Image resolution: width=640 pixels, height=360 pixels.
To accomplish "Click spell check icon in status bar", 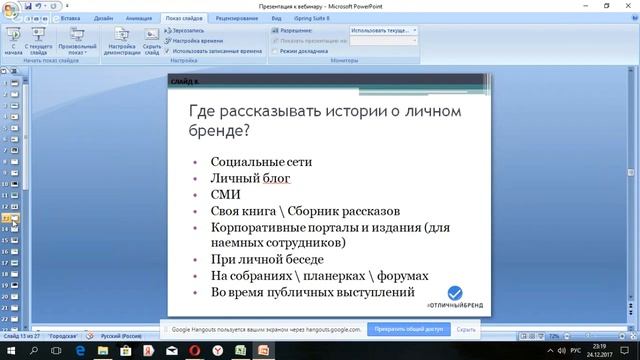I will 90,336.
